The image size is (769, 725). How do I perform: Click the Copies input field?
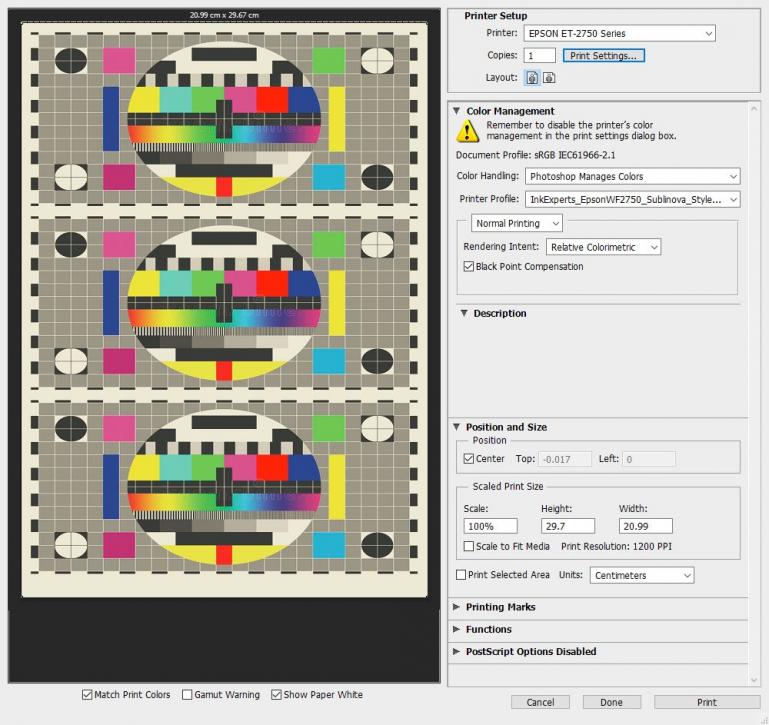[x=539, y=55]
